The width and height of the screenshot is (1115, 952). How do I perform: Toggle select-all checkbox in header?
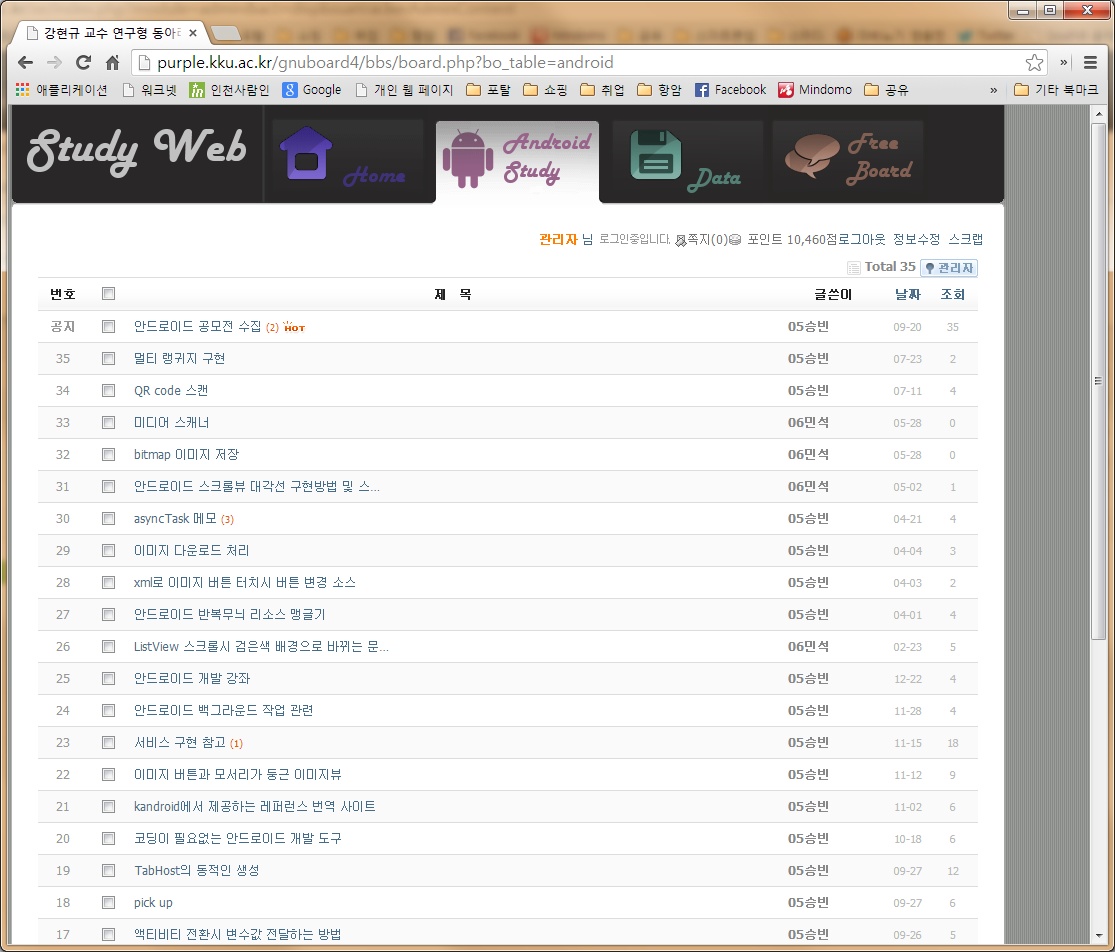[x=109, y=294]
